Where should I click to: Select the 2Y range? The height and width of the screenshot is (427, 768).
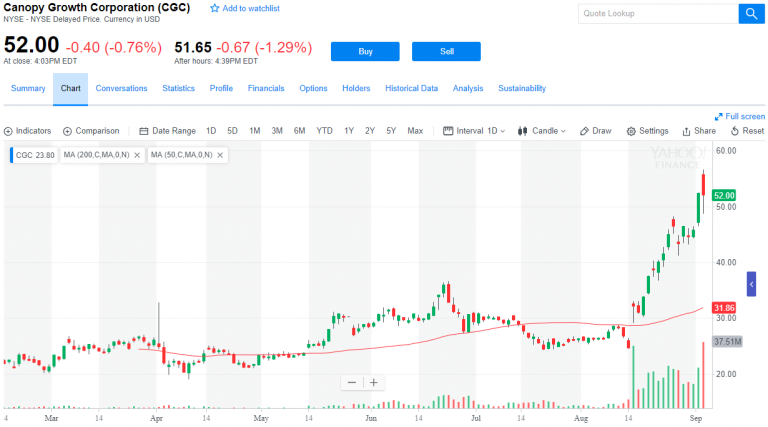pyautogui.click(x=370, y=131)
